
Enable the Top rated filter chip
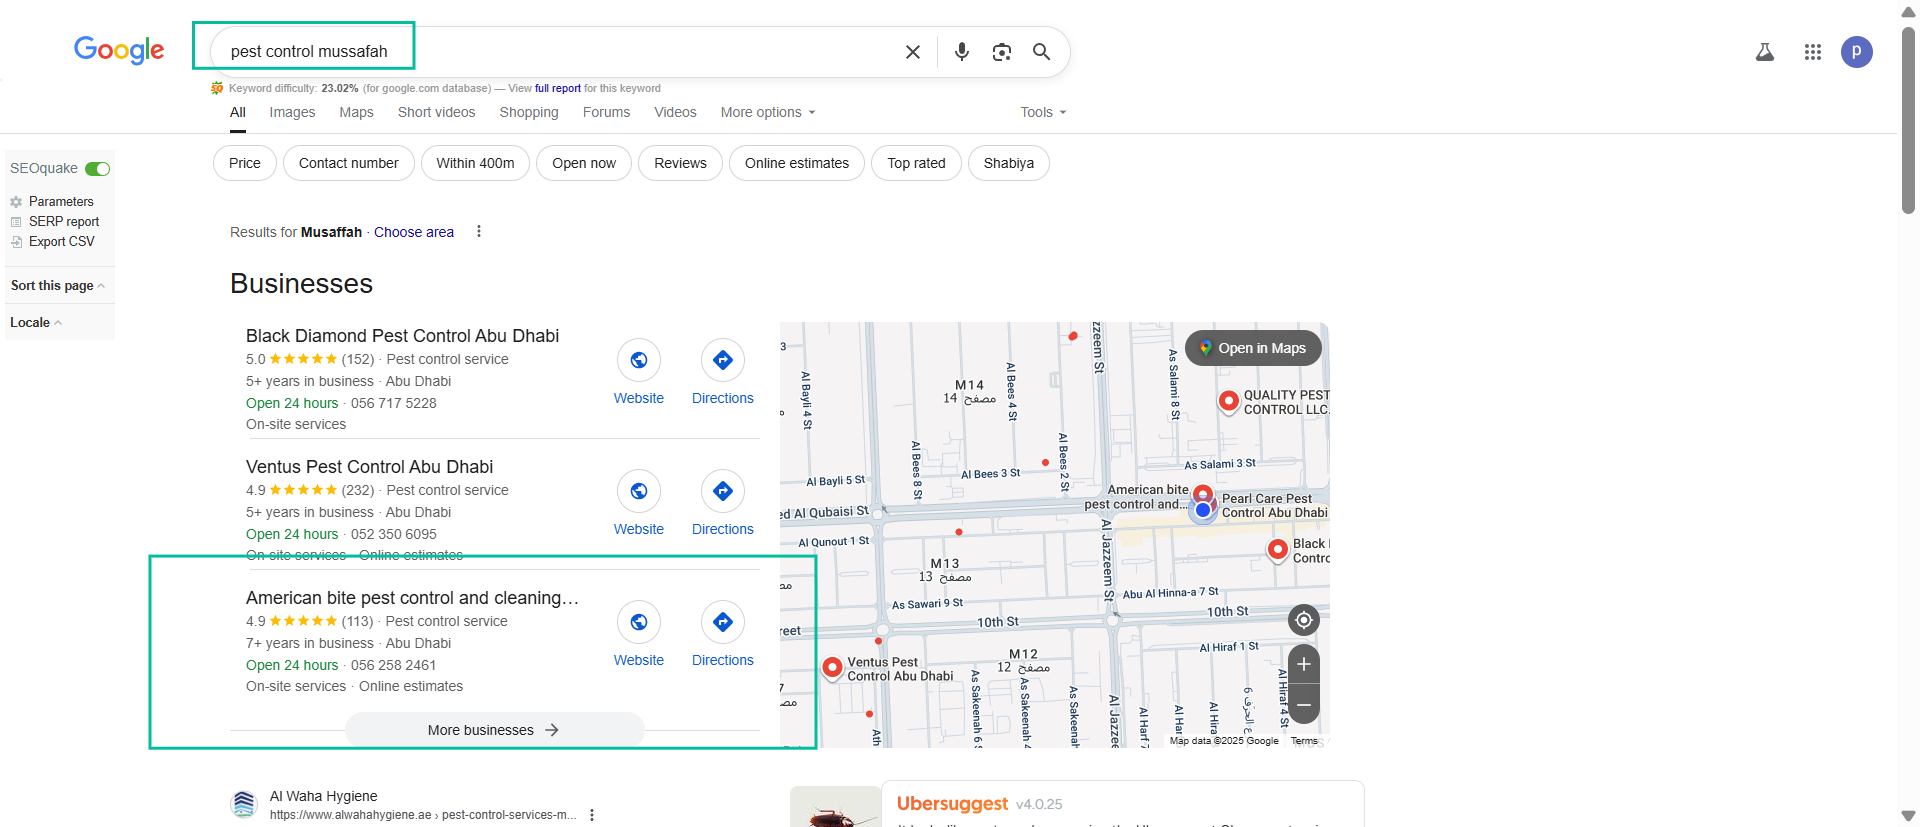915,163
